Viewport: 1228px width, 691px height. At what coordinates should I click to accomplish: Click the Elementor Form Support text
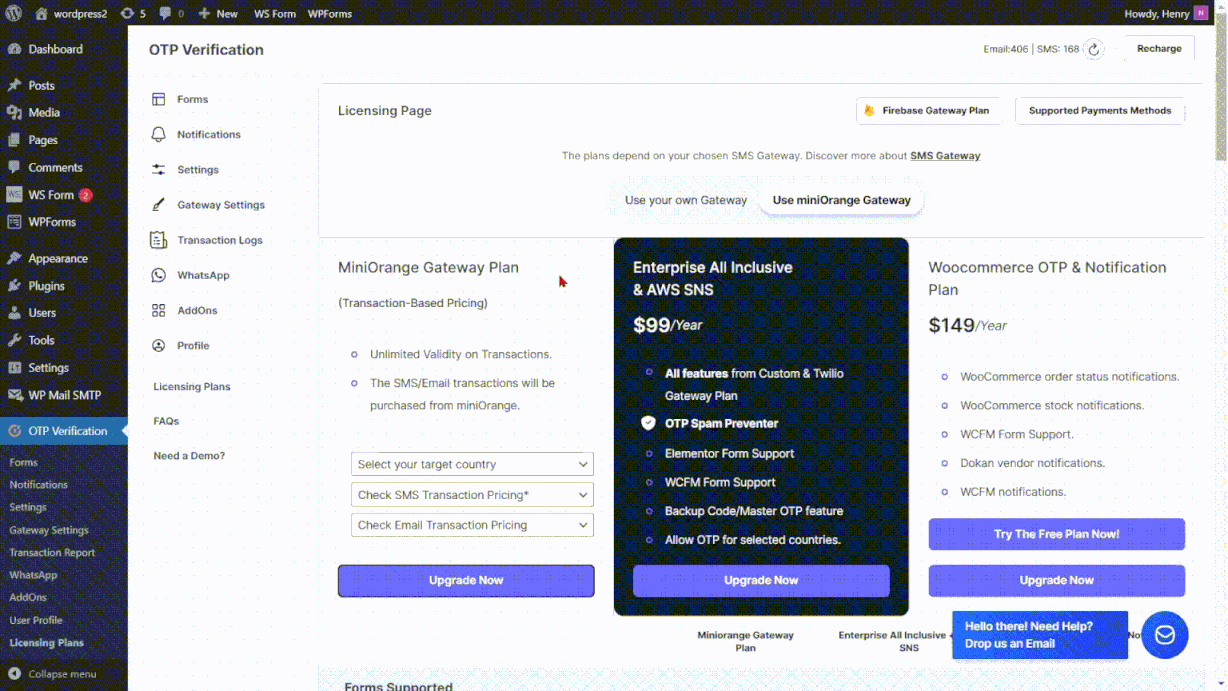(730, 453)
